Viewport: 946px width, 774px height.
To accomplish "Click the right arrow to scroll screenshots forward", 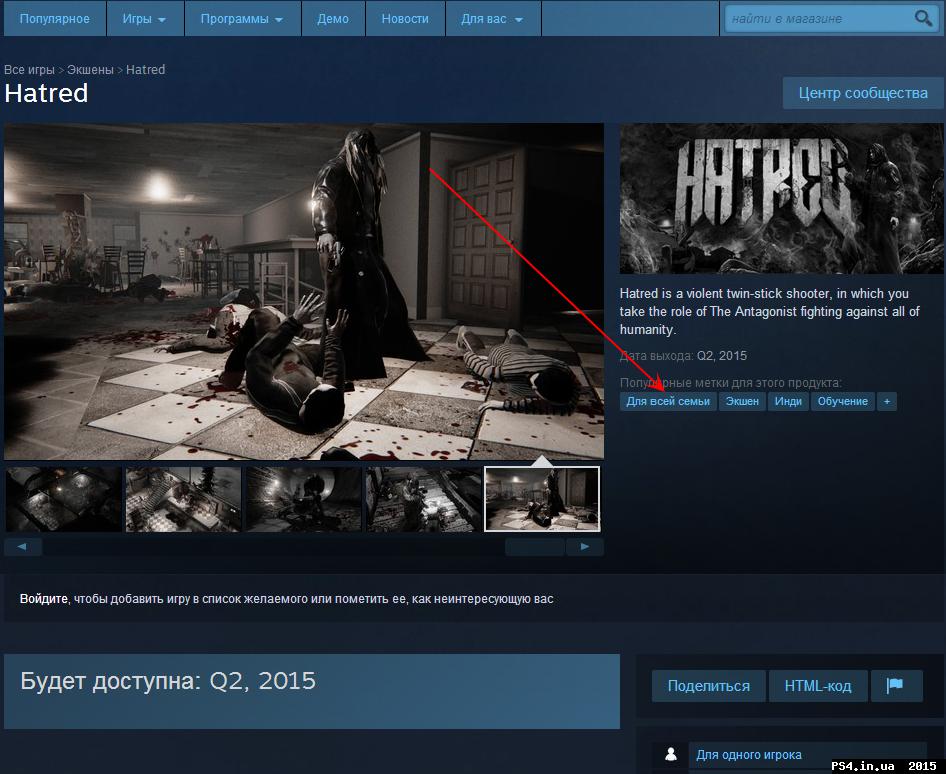I will (x=585, y=546).
